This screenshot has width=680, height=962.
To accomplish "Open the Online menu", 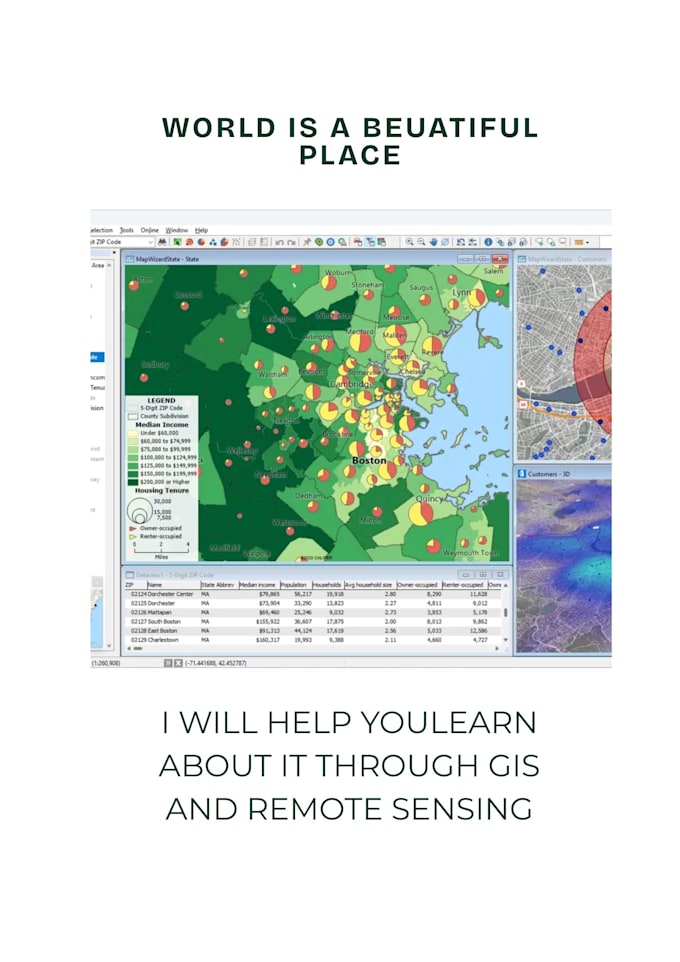I will tap(150, 230).
